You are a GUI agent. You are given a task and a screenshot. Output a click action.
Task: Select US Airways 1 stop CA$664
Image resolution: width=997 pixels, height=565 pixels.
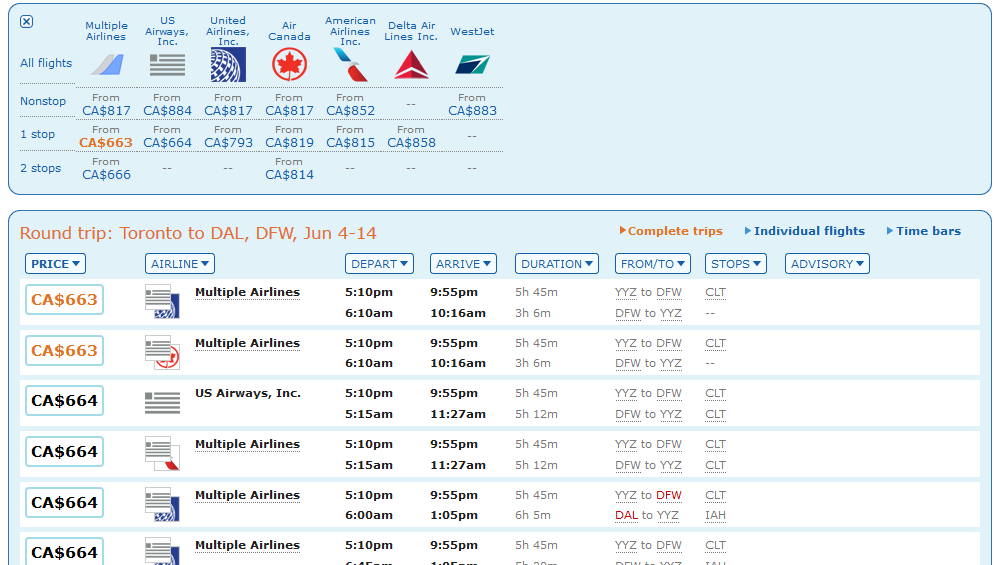(167, 143)
